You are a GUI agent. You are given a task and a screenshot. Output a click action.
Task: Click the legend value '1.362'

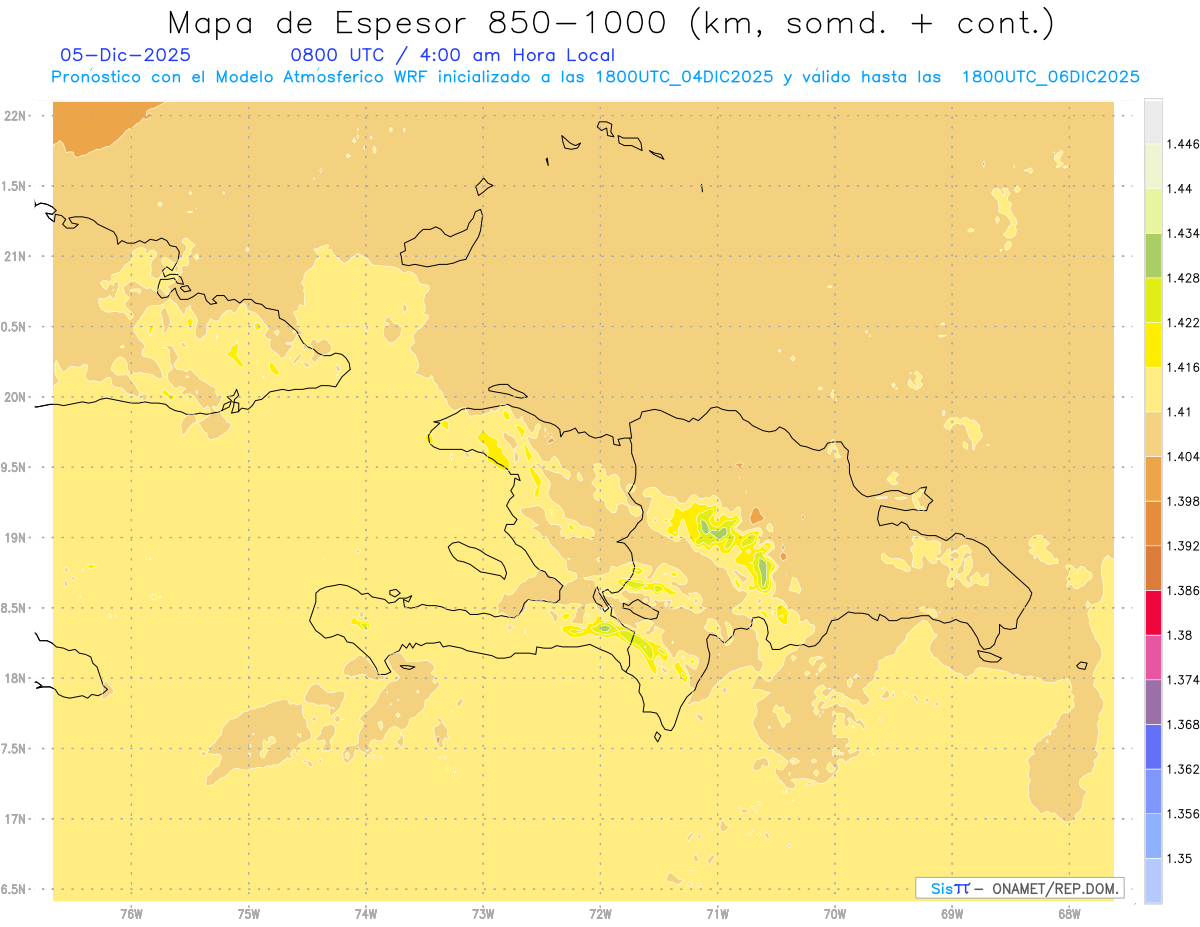1182,769
